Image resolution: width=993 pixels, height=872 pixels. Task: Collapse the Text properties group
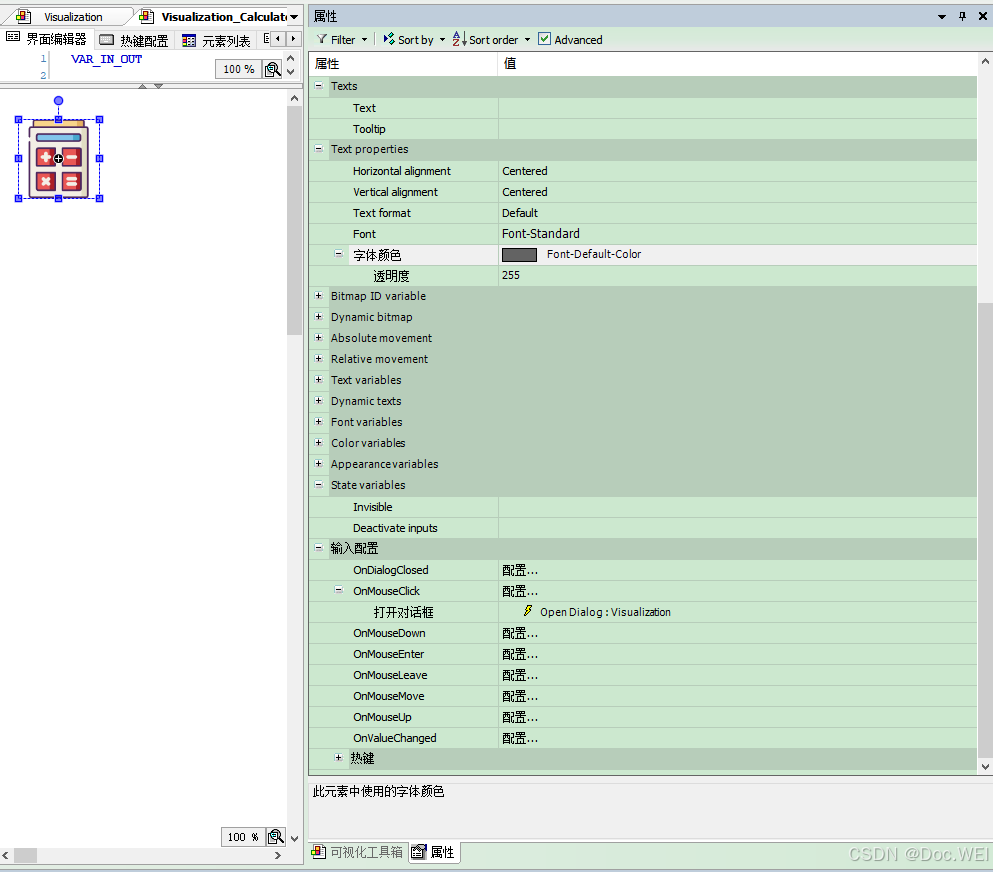319,149
